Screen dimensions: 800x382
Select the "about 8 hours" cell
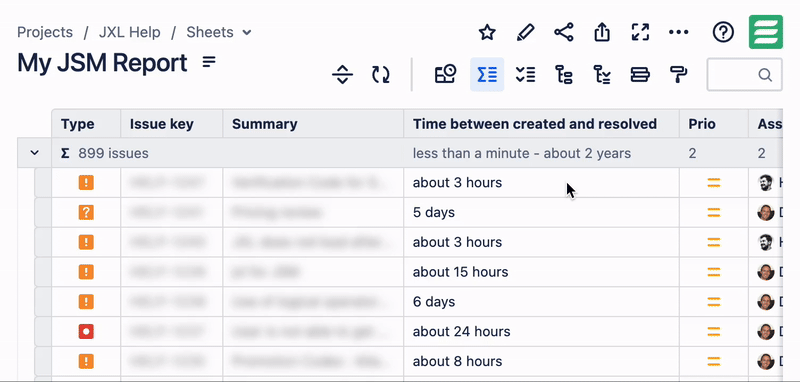tap(541, 361)
